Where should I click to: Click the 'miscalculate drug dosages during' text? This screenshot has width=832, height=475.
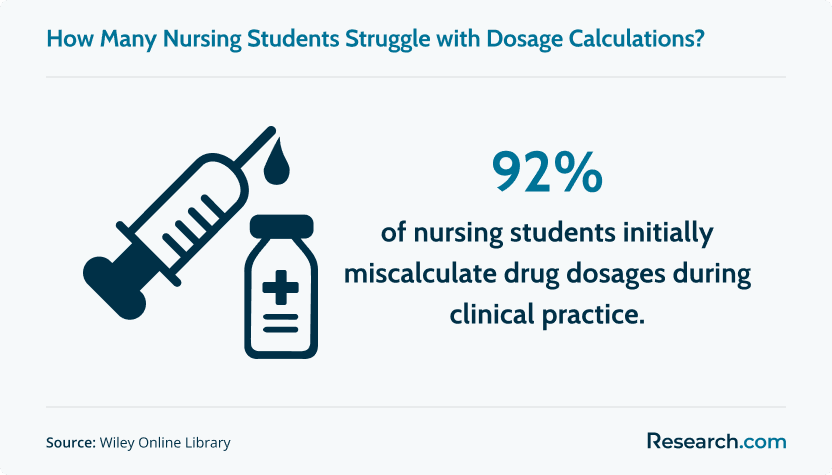[x=547, y=274]
